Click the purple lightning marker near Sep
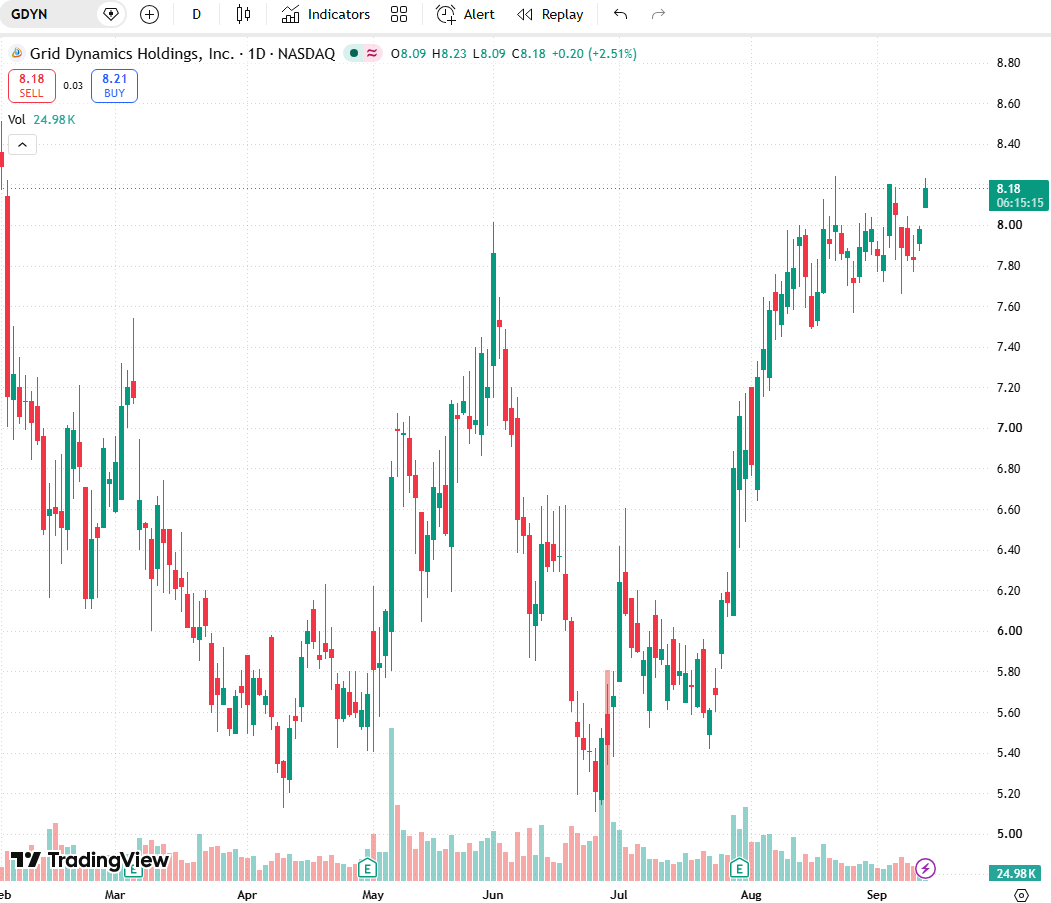The width and height of the screenshot is (1051, 903). point(925,869)
